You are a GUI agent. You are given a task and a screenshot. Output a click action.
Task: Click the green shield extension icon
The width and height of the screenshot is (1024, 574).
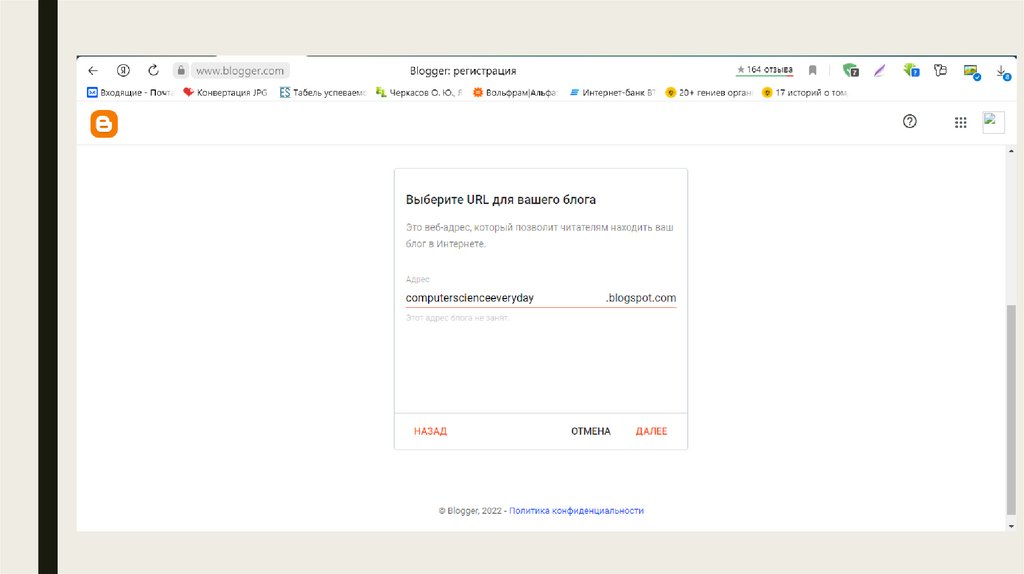tap(850, 71)
